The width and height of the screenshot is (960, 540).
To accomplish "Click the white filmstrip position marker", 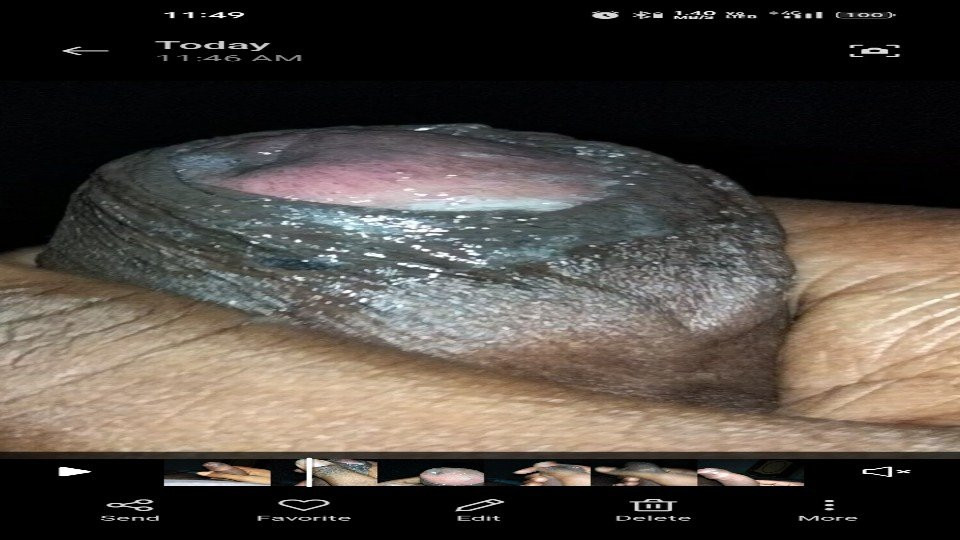I will (310, 472).
